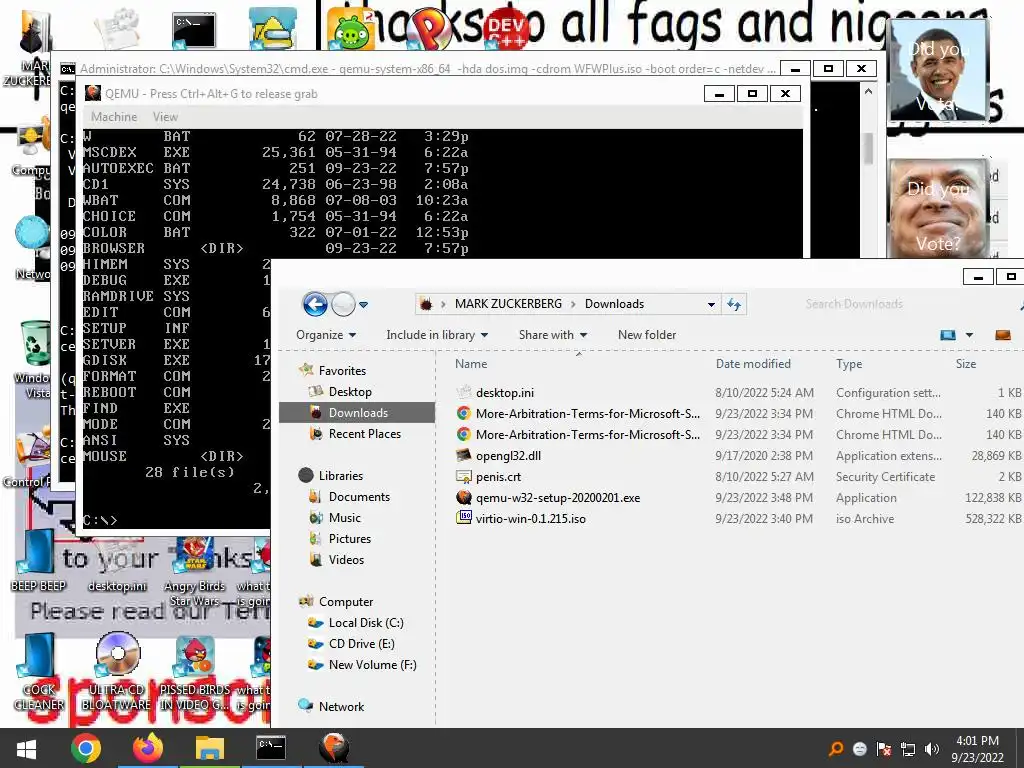
Task: Open the cmd shortcut on desktop
Action: click(194, 30)
